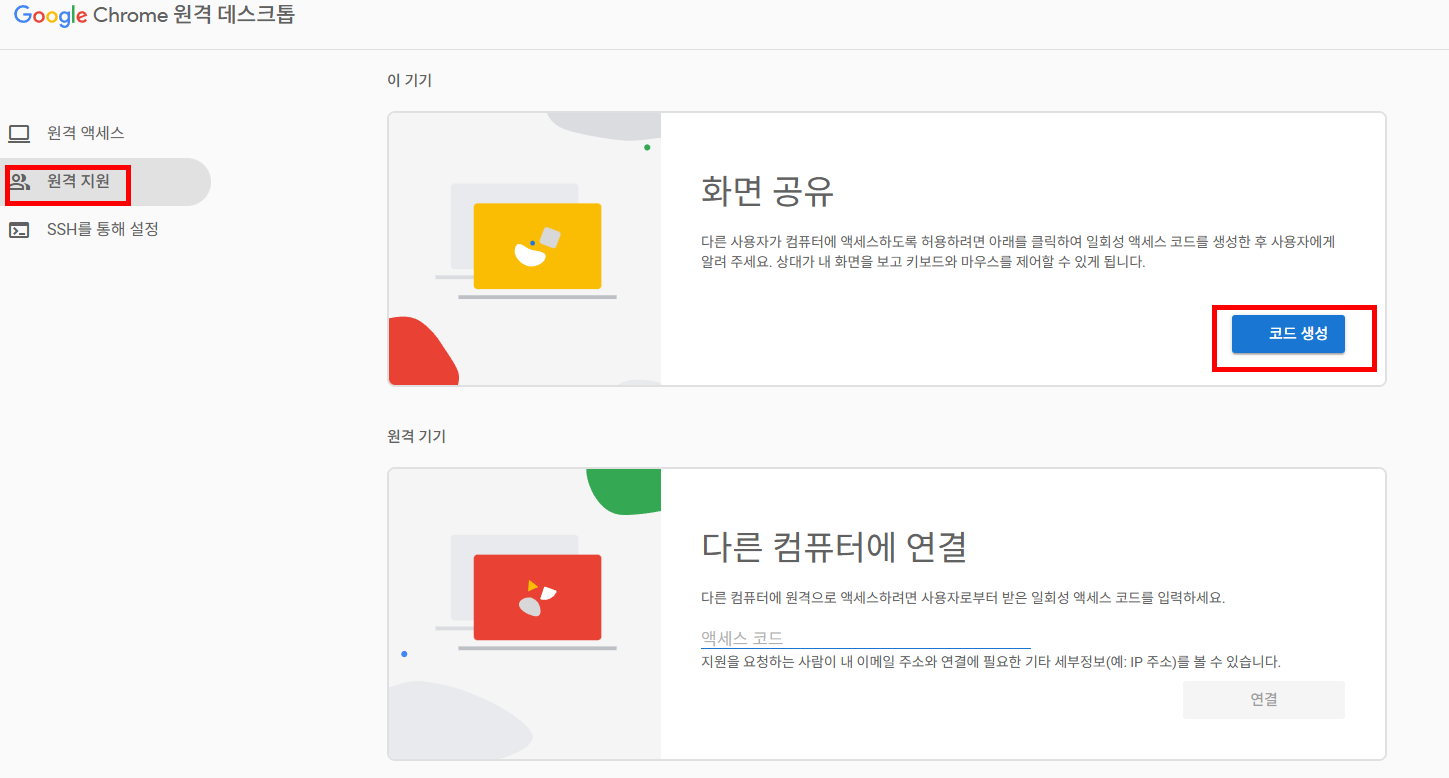The height and width of the screenshot is (778, 1449).
Task: Click the 코드 생성 button
Action: click(x=1288, y=334)
